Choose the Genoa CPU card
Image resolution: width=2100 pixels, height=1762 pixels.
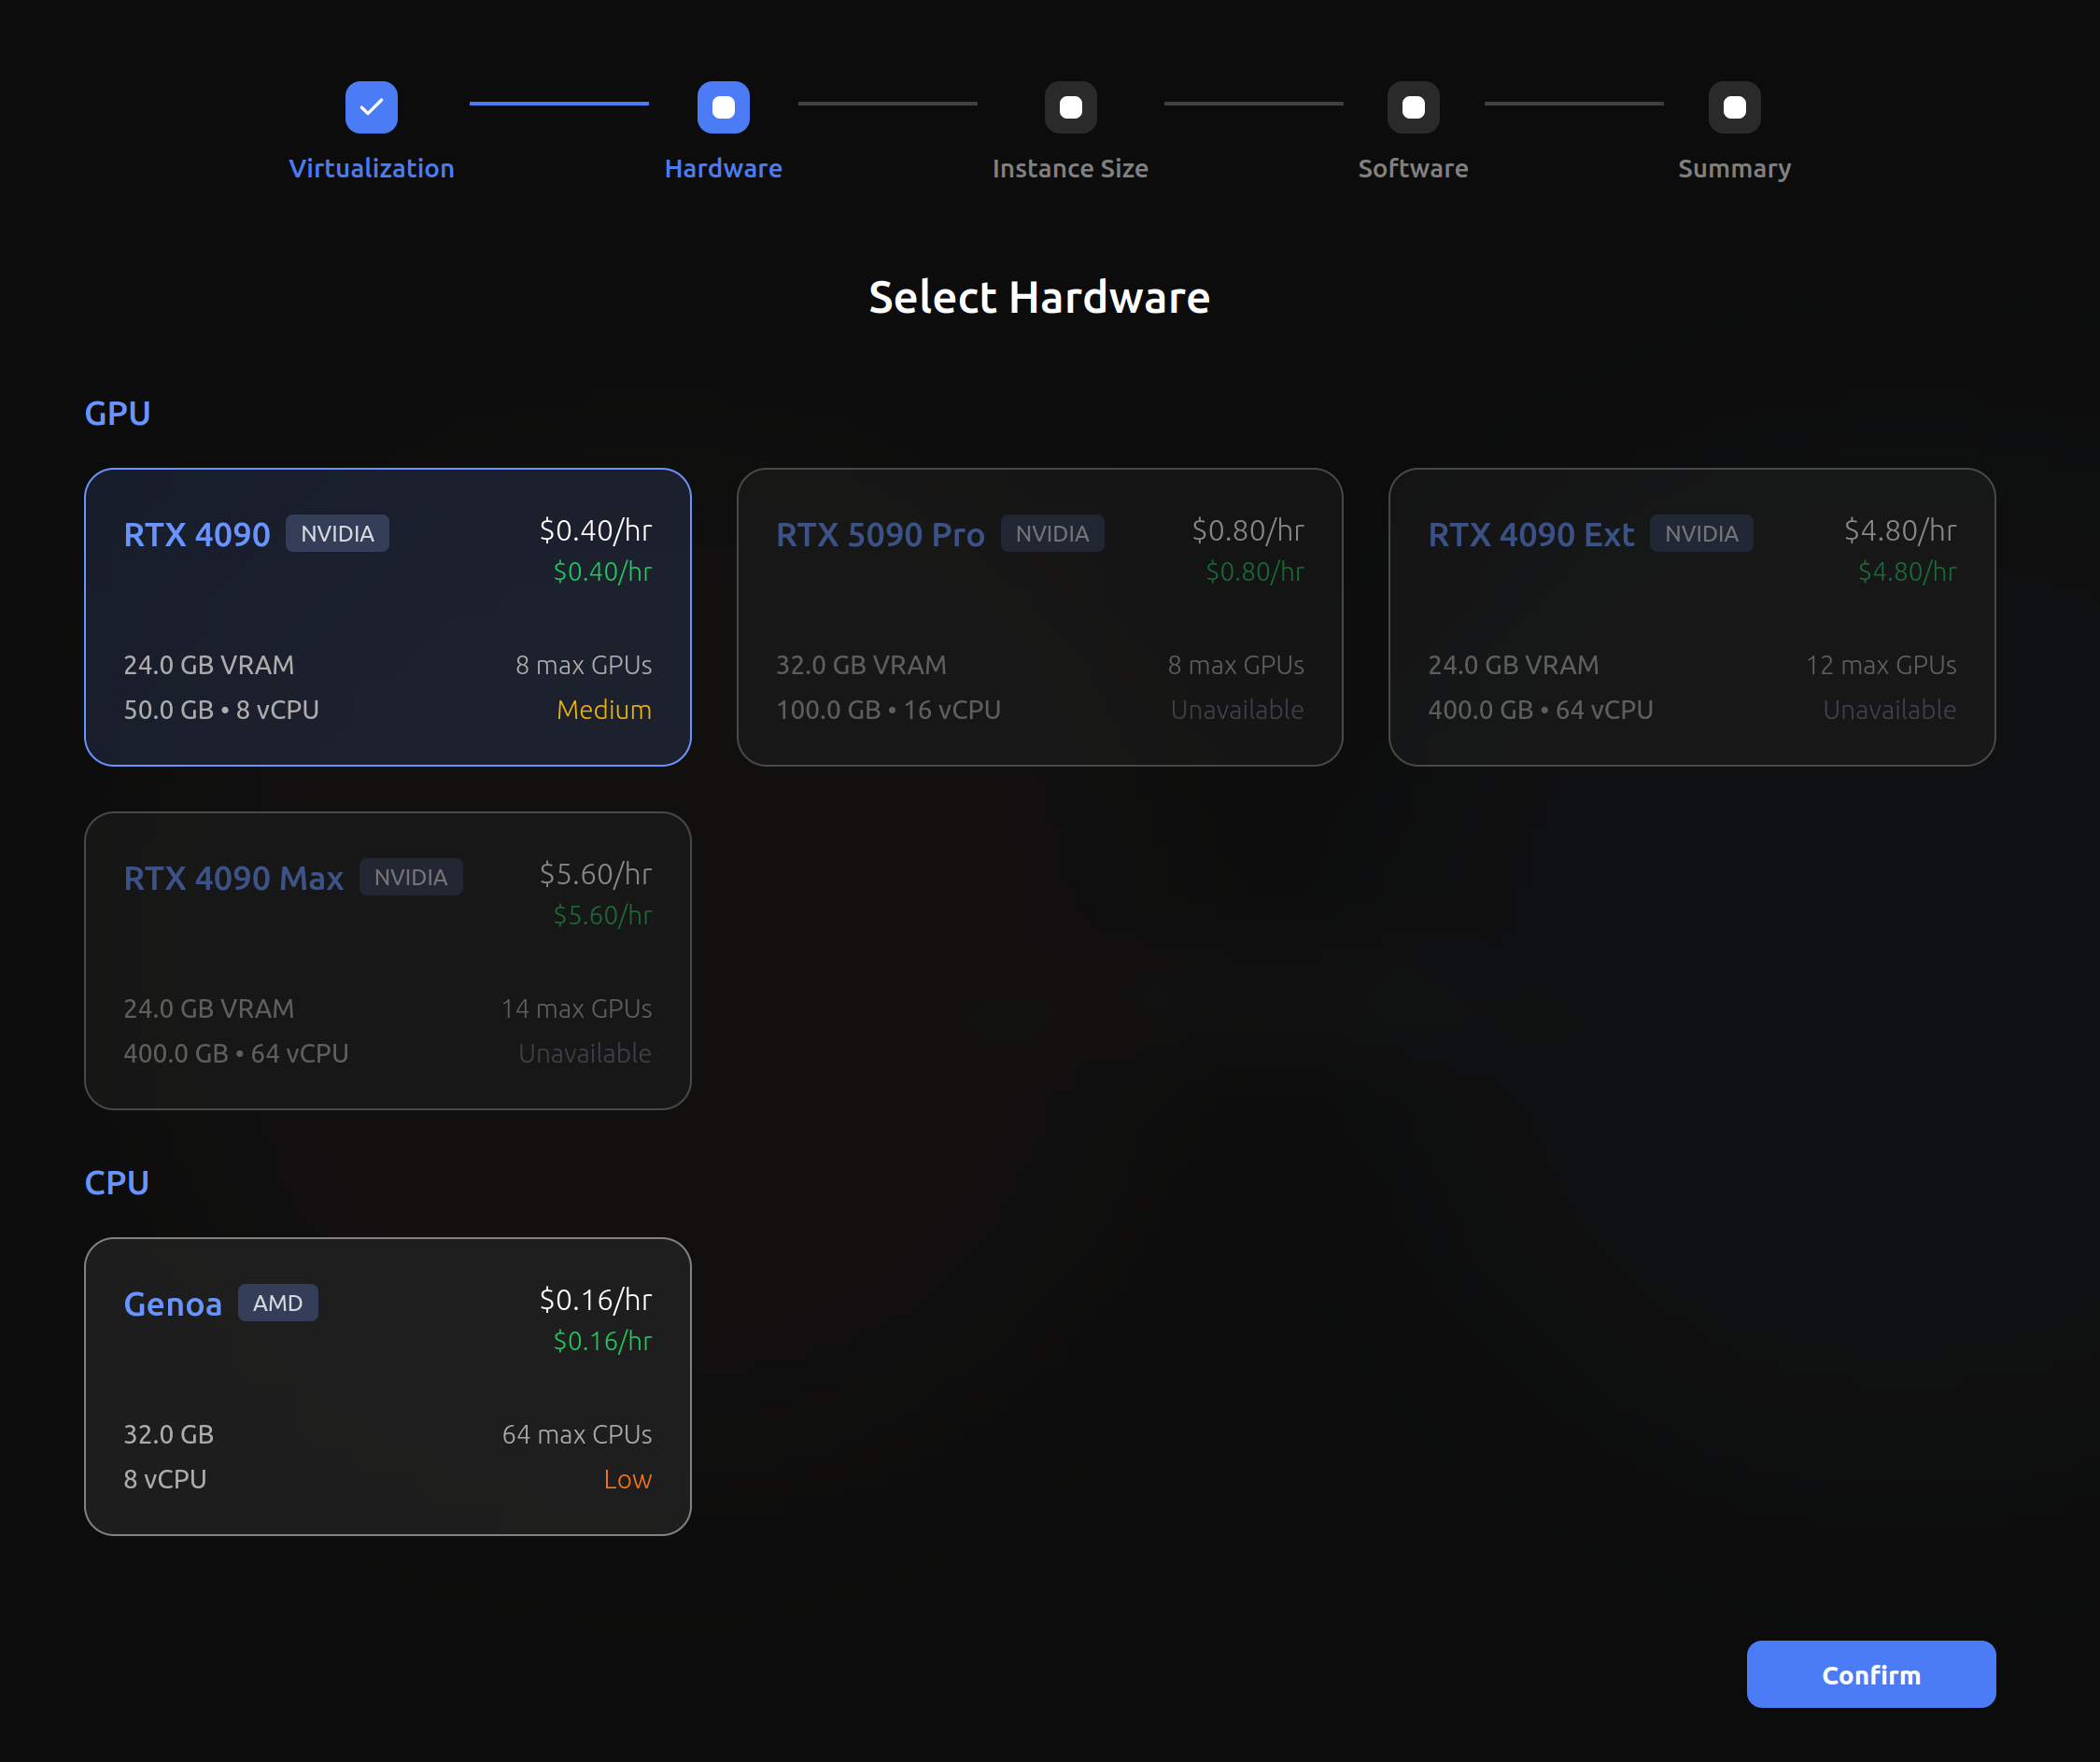(x=387, y=1386)
